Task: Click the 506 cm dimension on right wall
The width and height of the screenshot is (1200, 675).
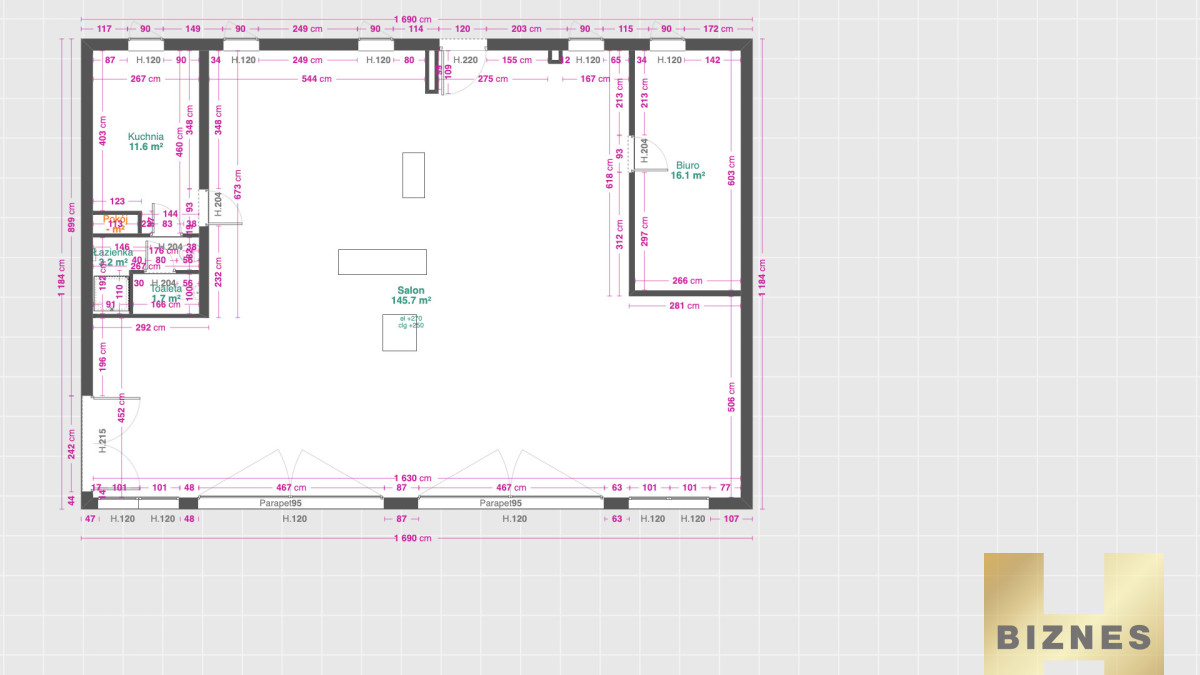Action: (x=731, y=398)
